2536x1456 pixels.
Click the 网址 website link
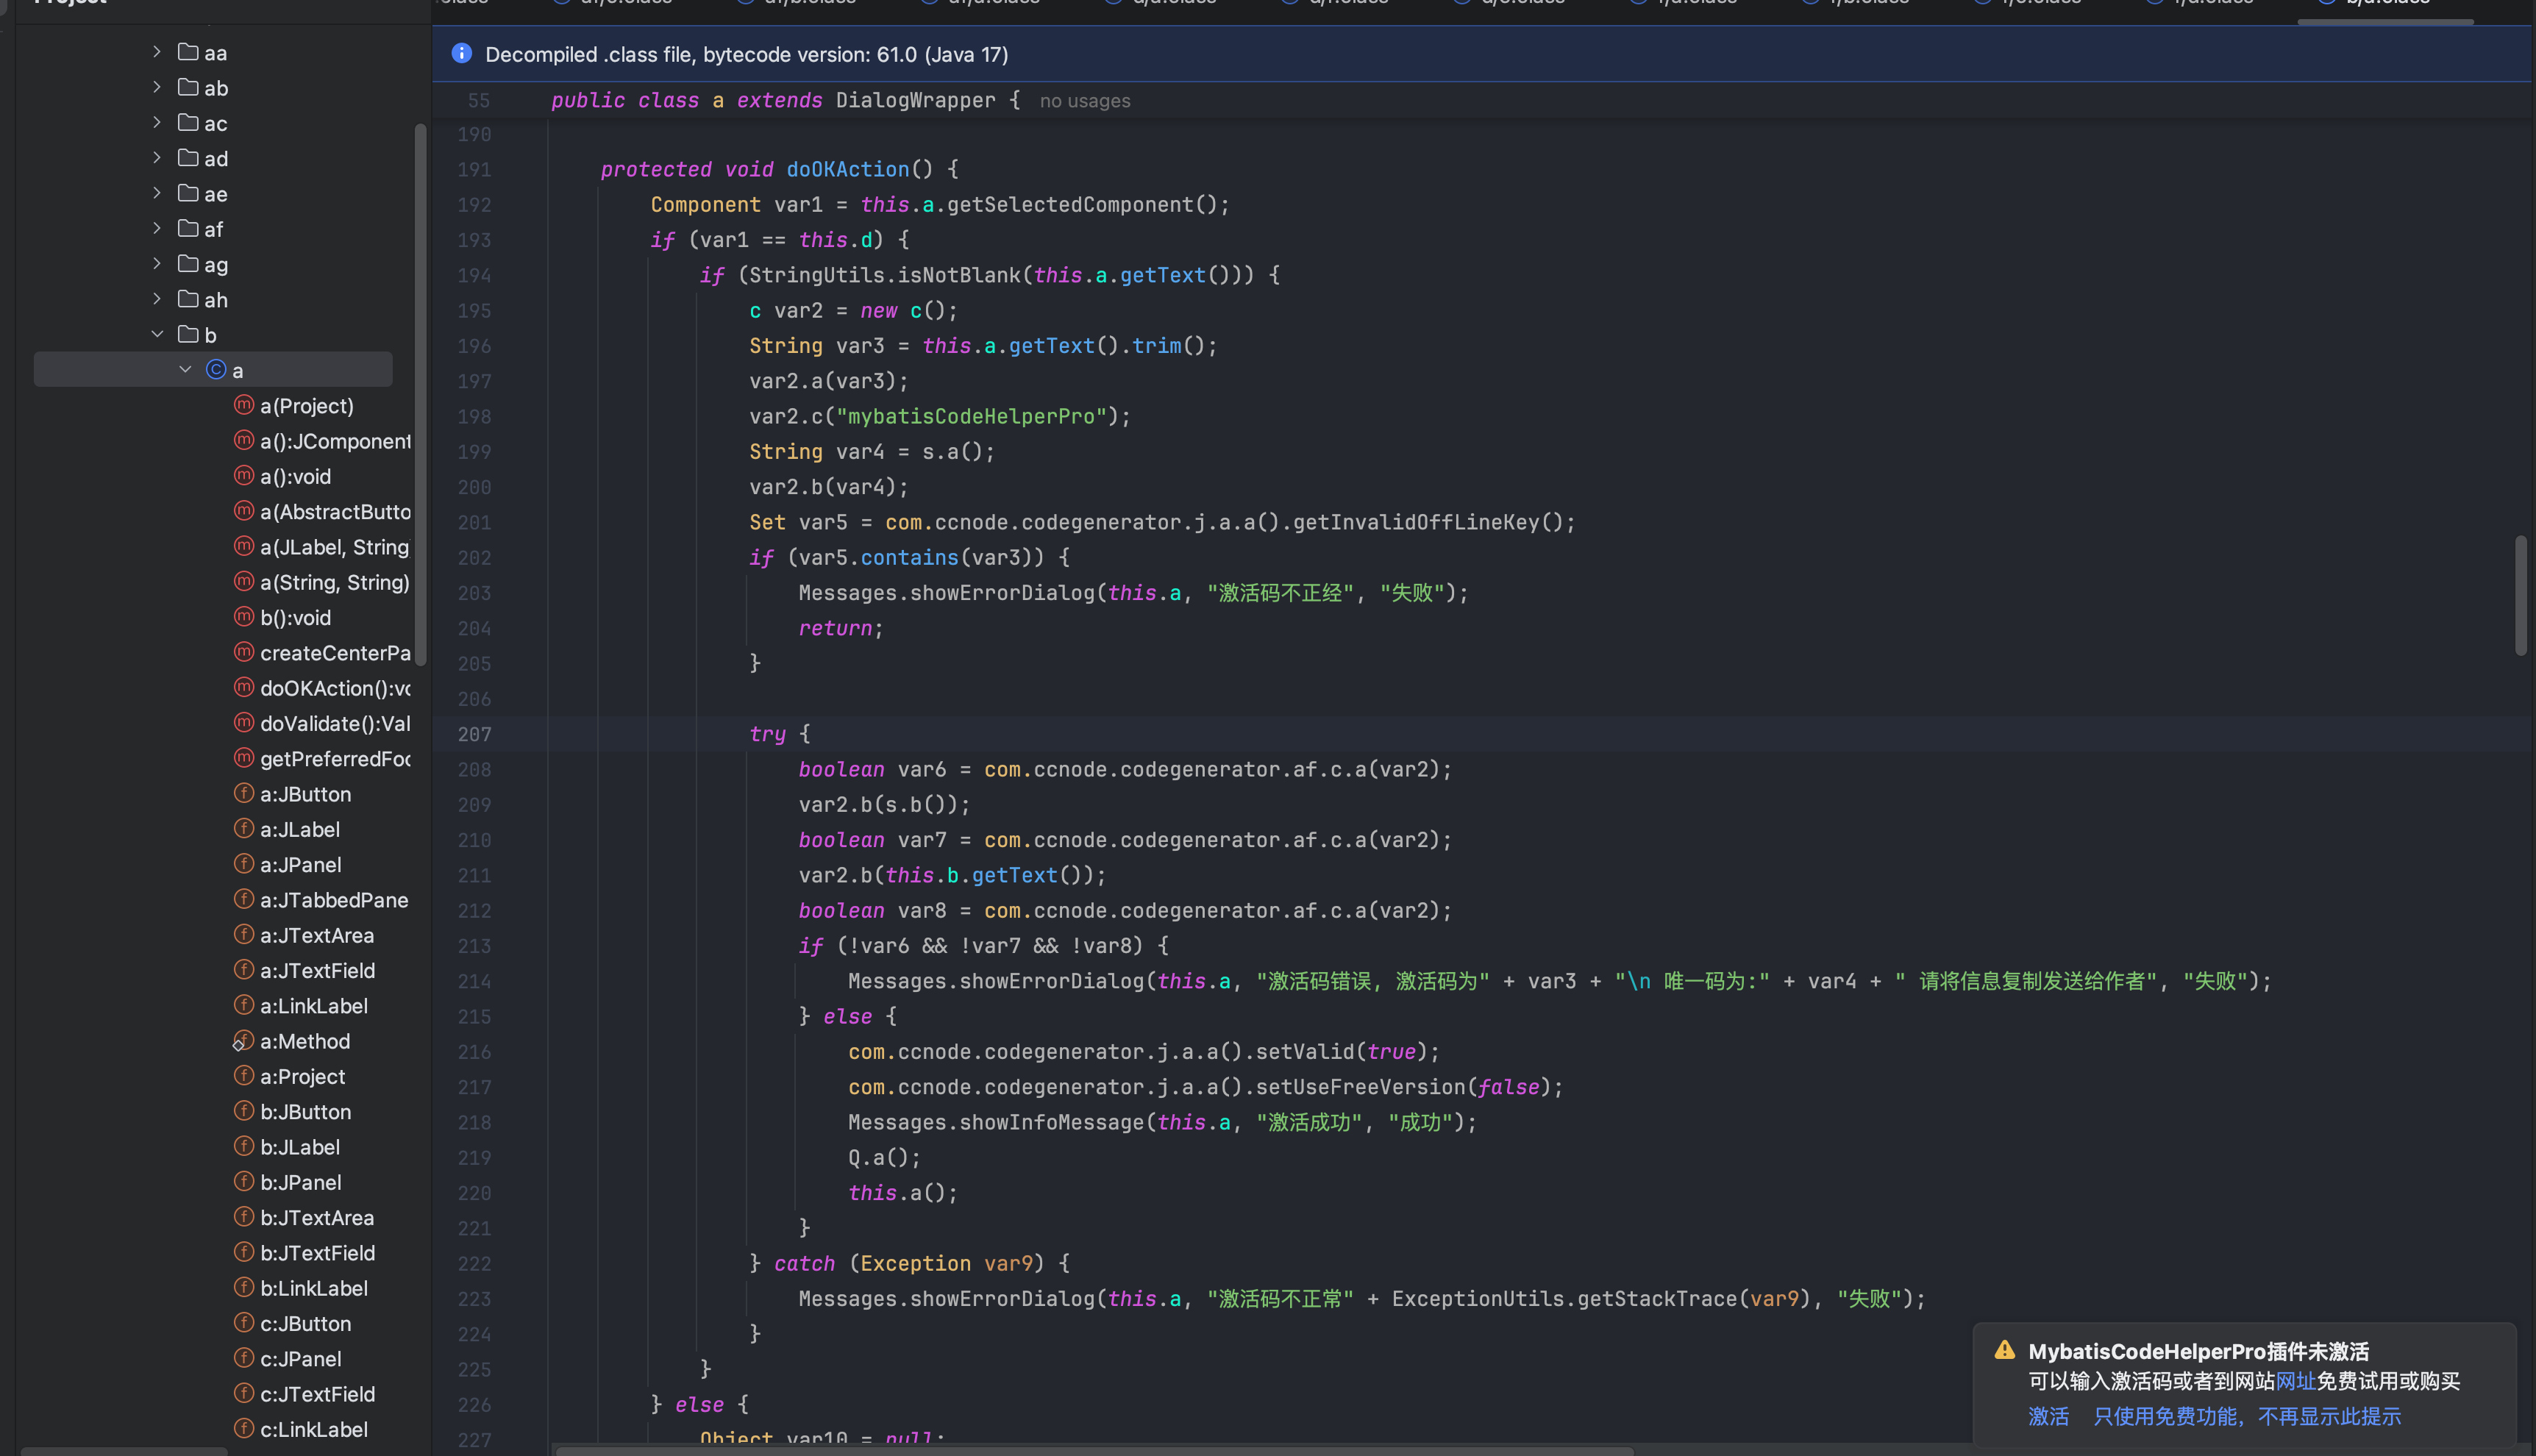2295,1381
